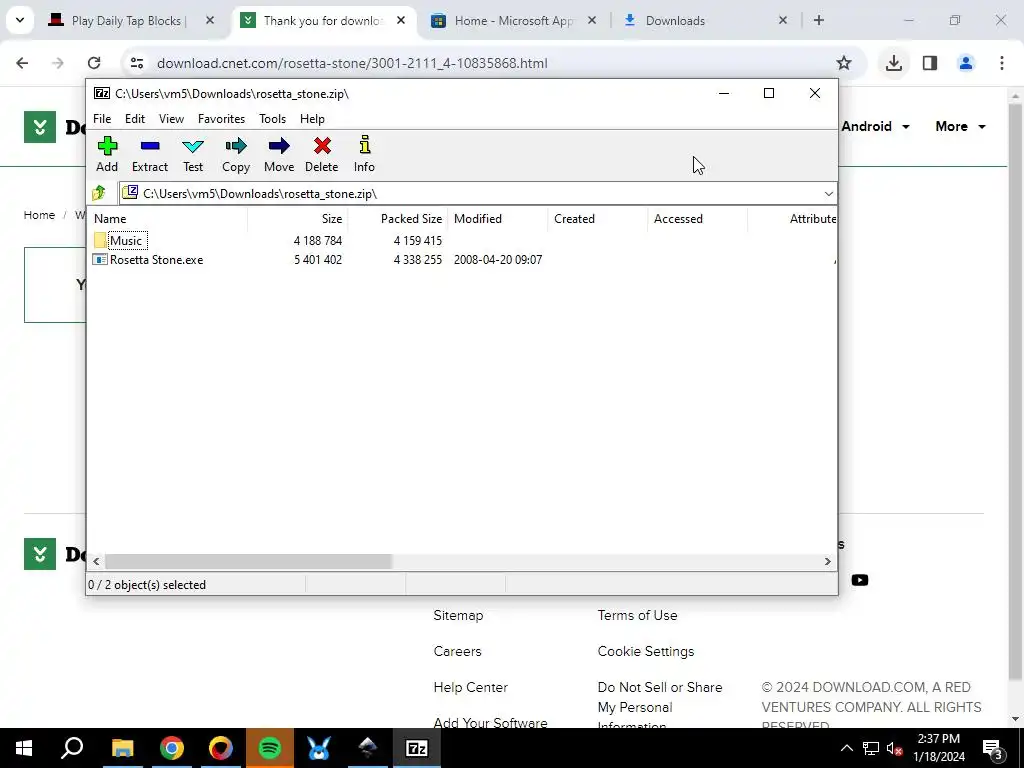The height and width of the screenshot is (768, 1024).
Task: Sort by the Packed Size column
Action: pyautogui.click(x=397, y=219)
